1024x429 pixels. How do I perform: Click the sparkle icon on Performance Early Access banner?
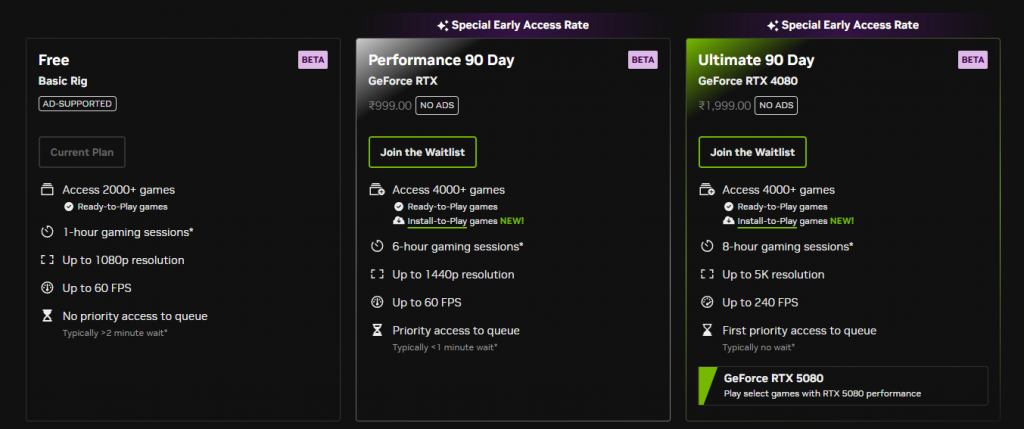click(x=441, y=25)
